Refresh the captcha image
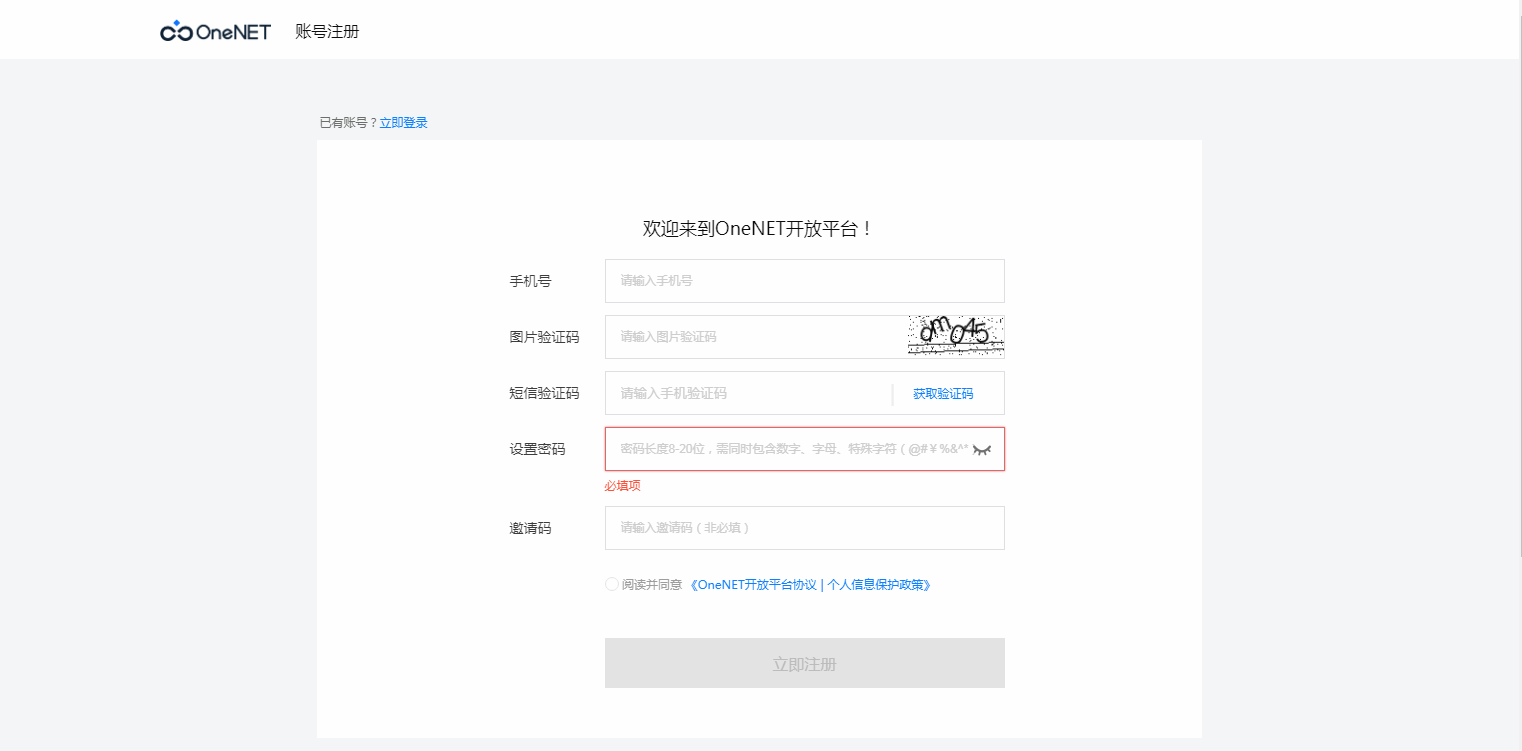1522x751 pixels. 955,336
